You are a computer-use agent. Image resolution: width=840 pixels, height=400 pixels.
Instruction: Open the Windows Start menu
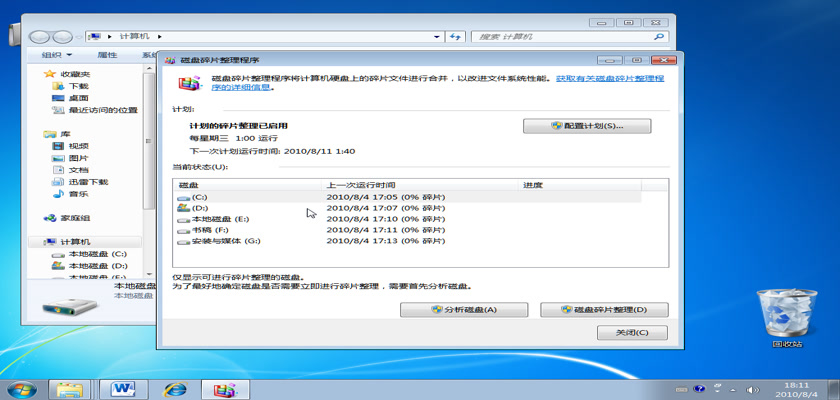pos(22,387)
